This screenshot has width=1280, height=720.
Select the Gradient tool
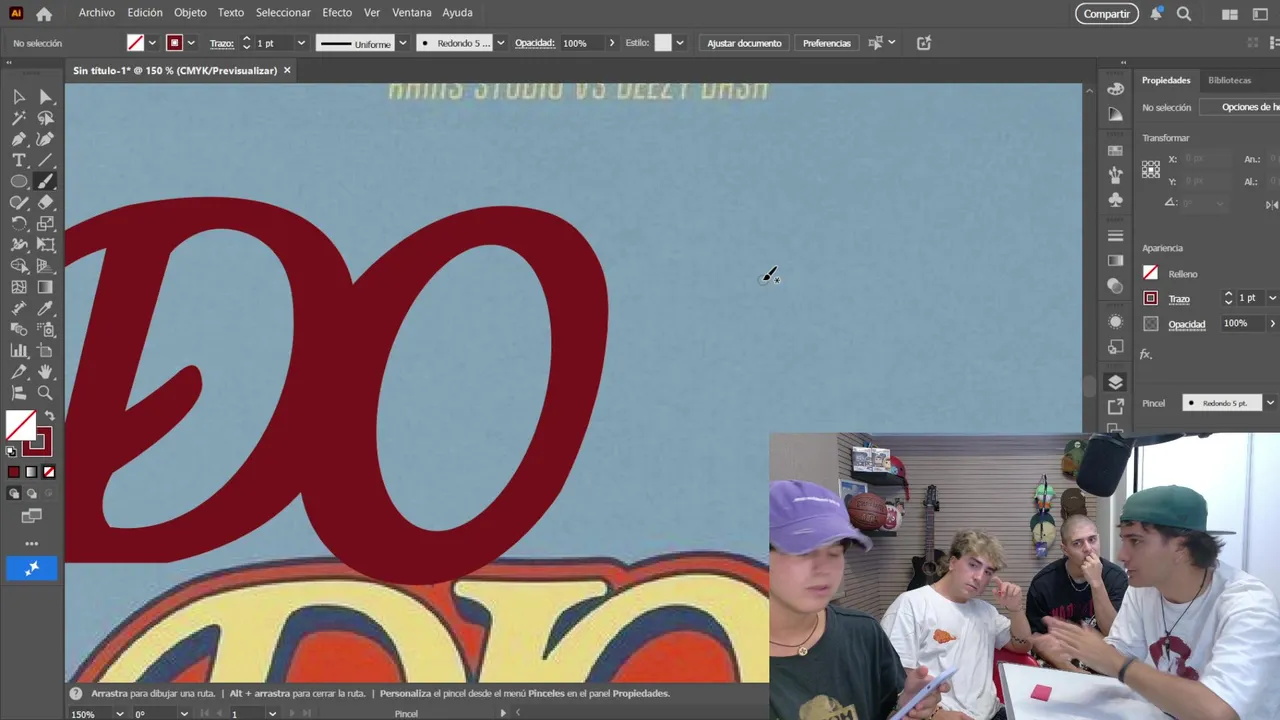pos(45,287)
